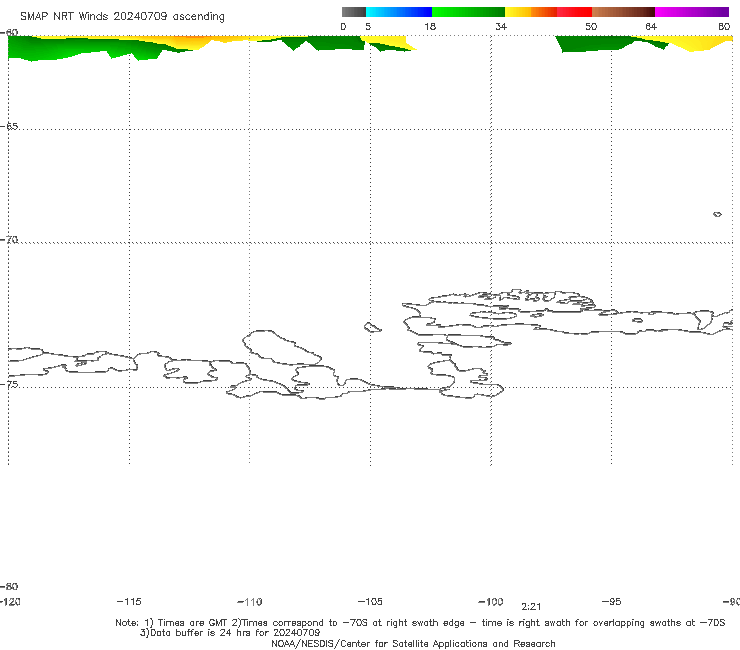Click the 'Data buffer is 24 hrs' note
Screen dimensions: 740x650
230,633
